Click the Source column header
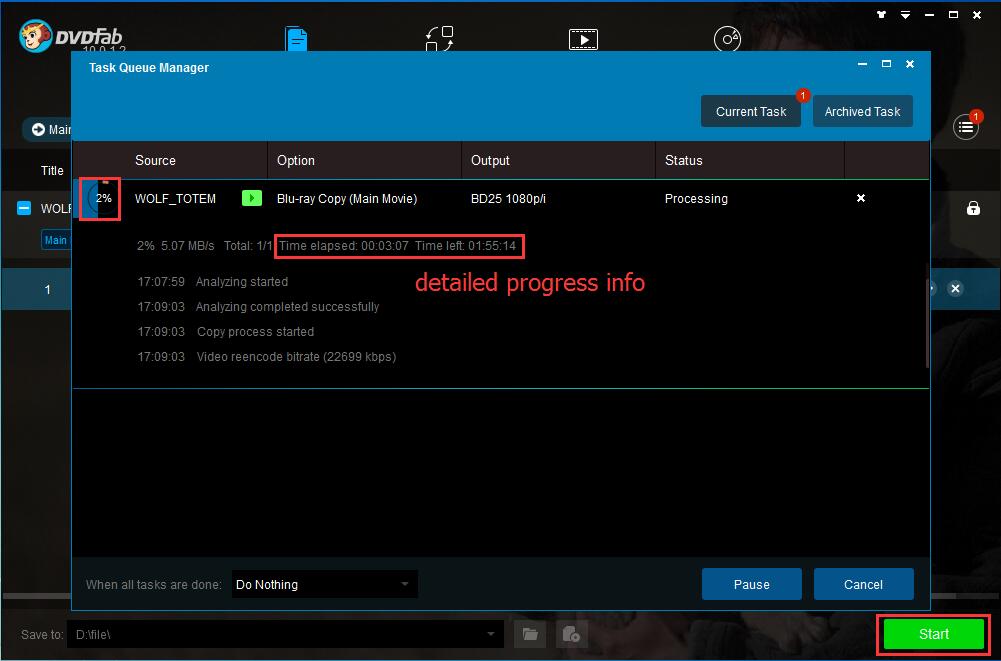The image size is (1001, 661). click(155, 160)
